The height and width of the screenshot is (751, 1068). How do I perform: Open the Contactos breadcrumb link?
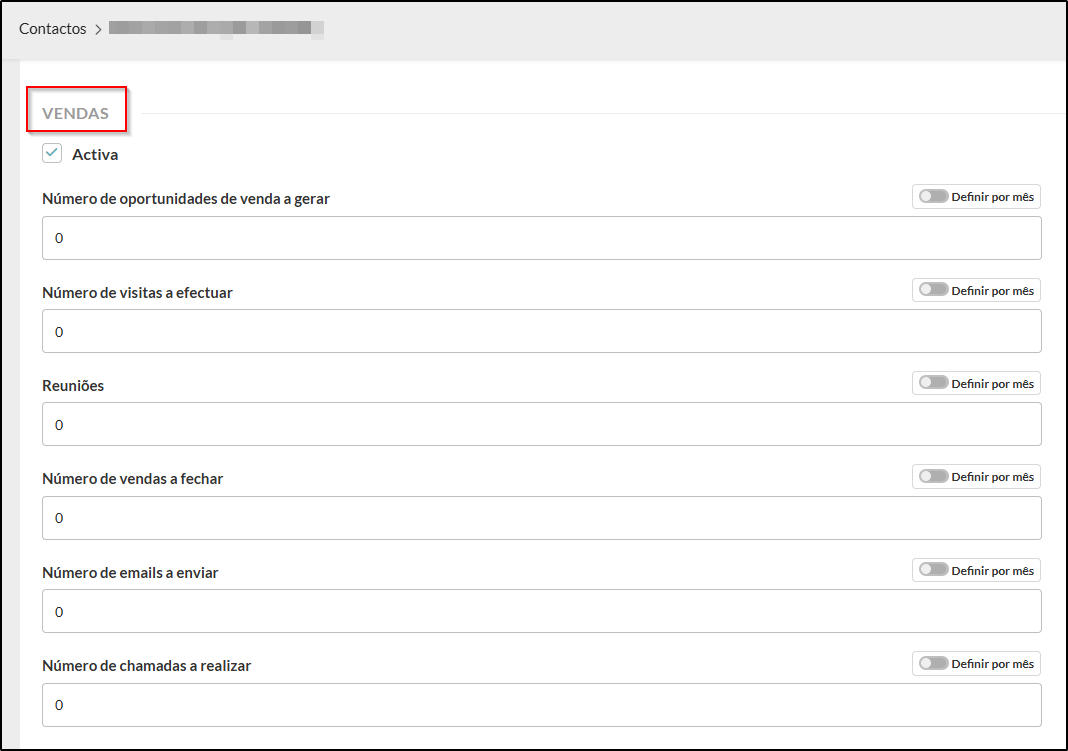(53, 29)
